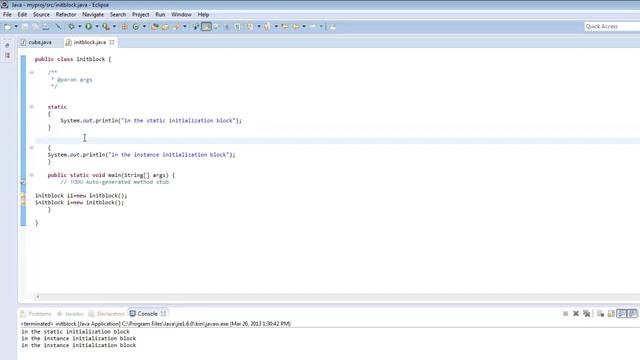
Task: Collapse the static block fold marker
Action: click(x=31, y=107)
